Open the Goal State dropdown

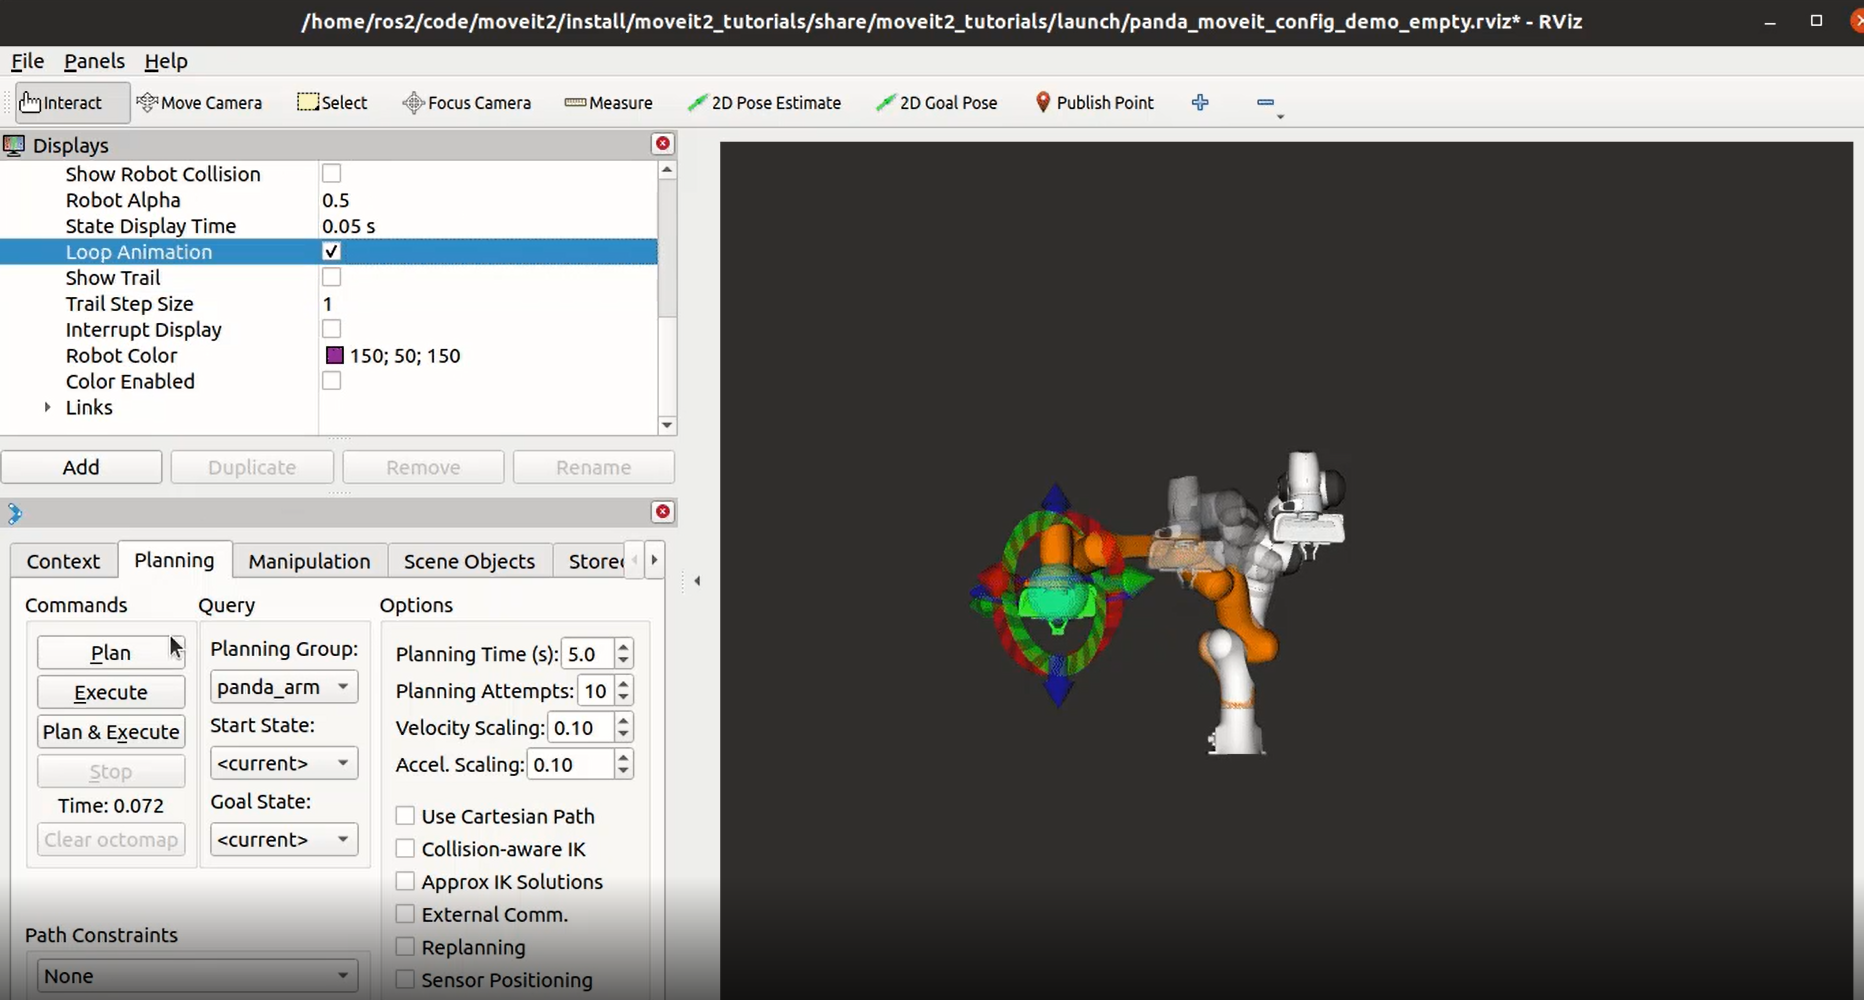point(284,839)
